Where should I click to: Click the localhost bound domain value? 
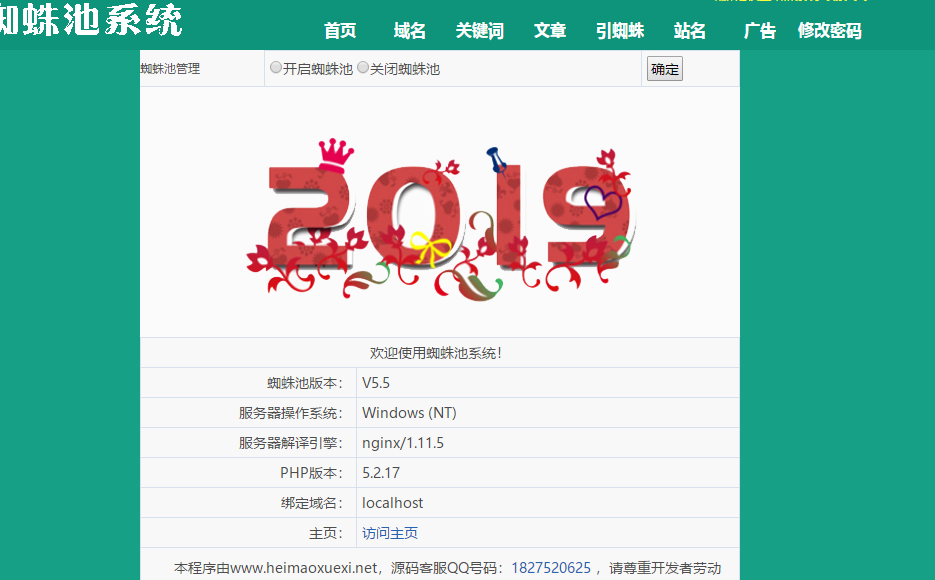pyautogui.click(x=392, y=503)
